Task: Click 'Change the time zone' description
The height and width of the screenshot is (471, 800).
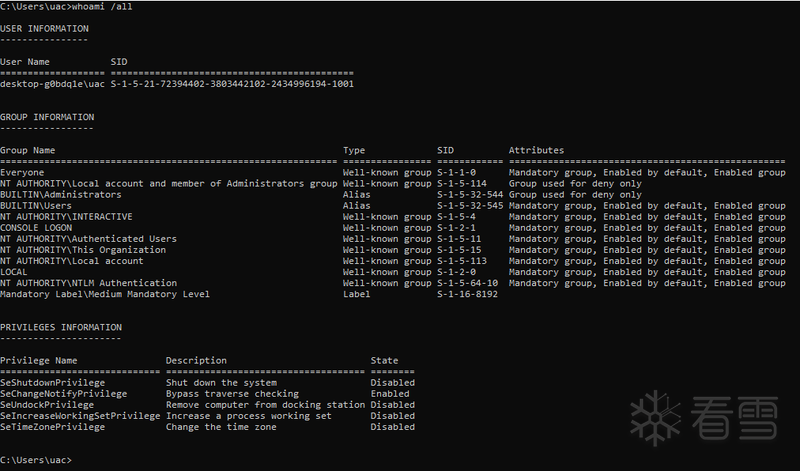Action: [x=221, y=427]
